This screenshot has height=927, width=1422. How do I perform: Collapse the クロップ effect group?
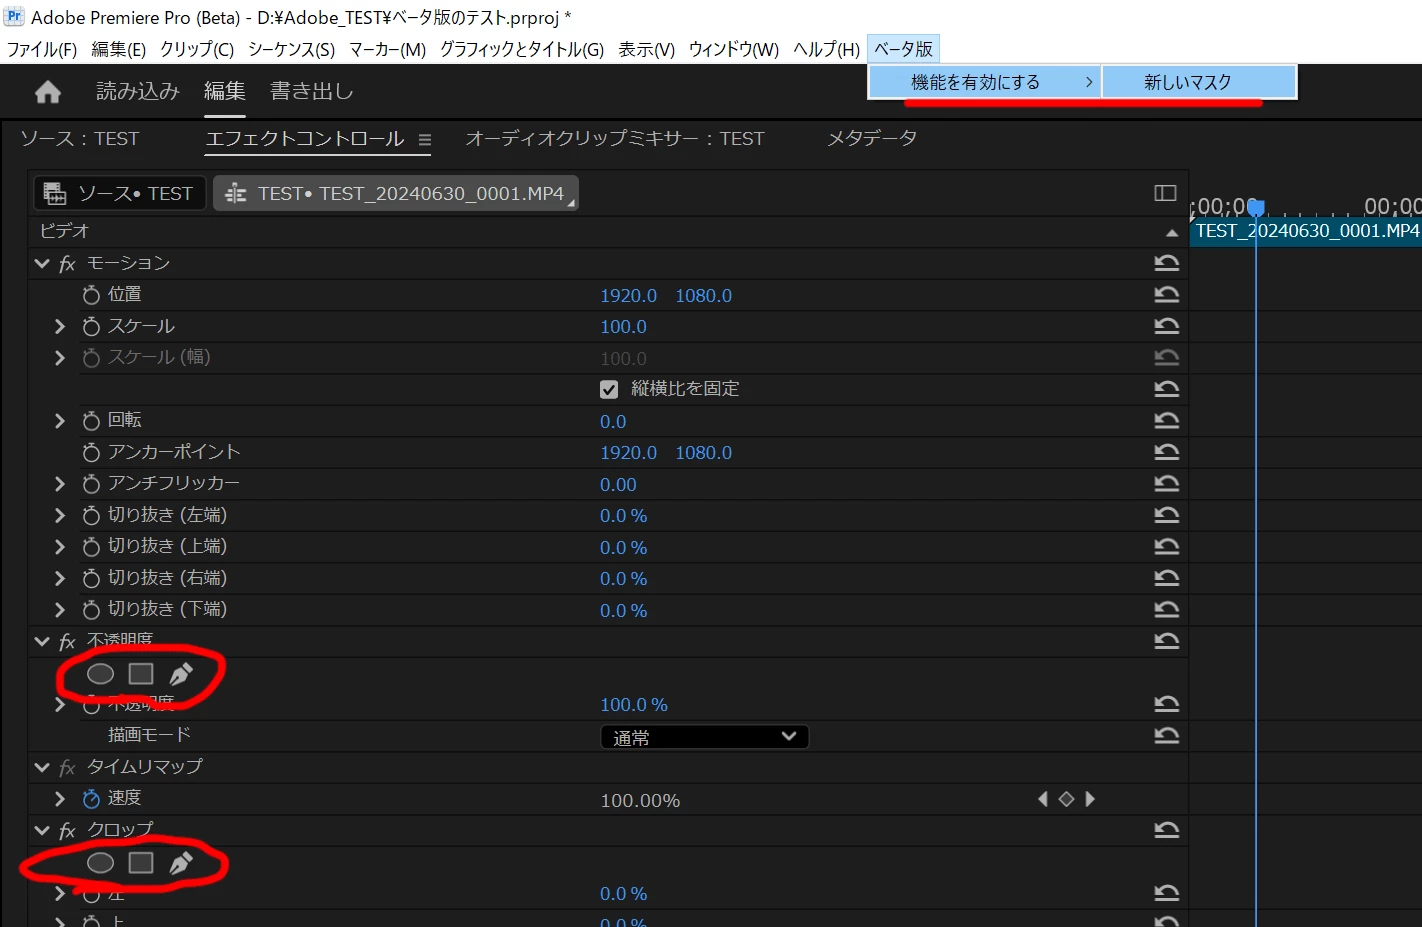(x=42, y=830)
